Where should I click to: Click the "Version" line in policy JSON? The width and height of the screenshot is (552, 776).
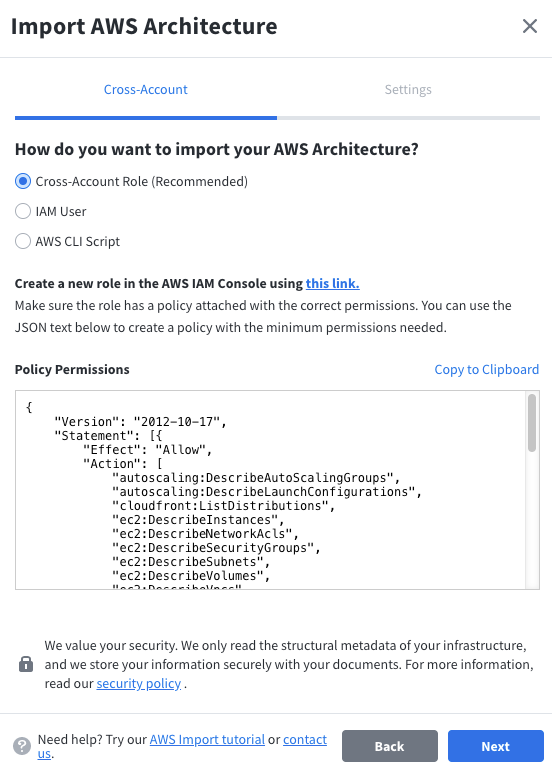click(x=140, y=422)
